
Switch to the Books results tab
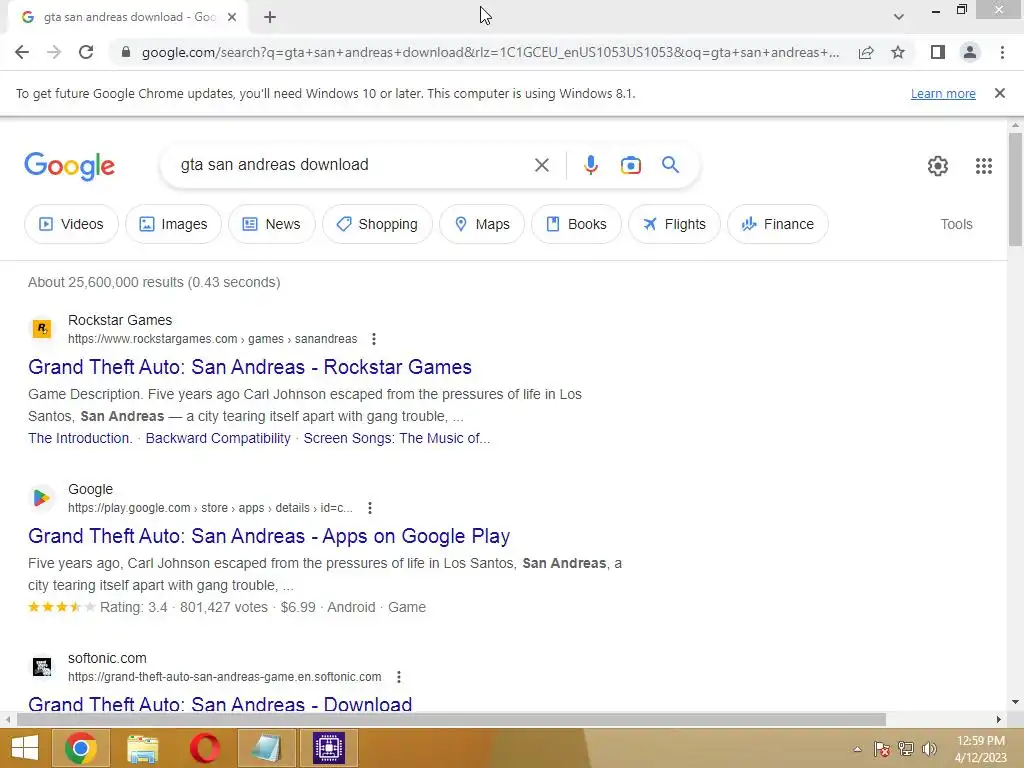coord(576,224)
